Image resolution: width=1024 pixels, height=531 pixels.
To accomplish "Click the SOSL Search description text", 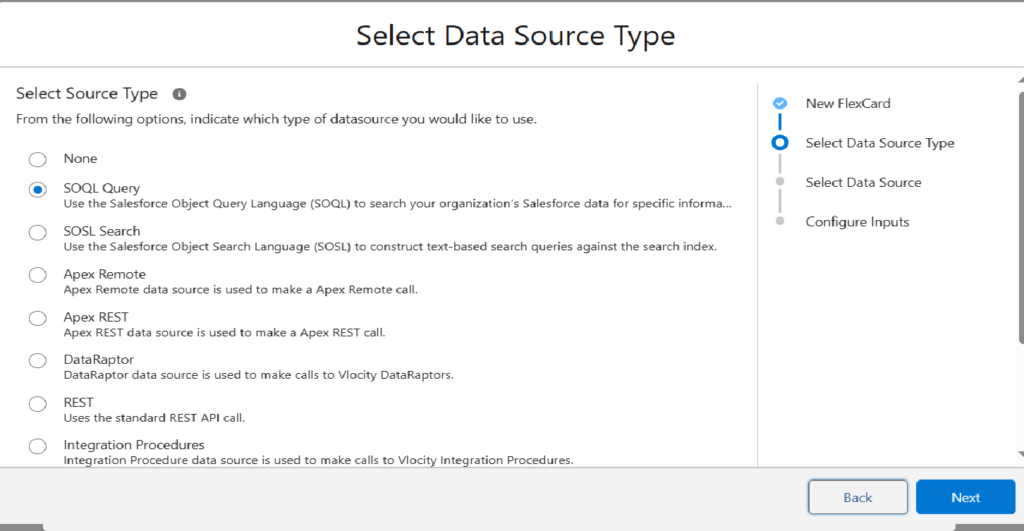I will 390,247.
